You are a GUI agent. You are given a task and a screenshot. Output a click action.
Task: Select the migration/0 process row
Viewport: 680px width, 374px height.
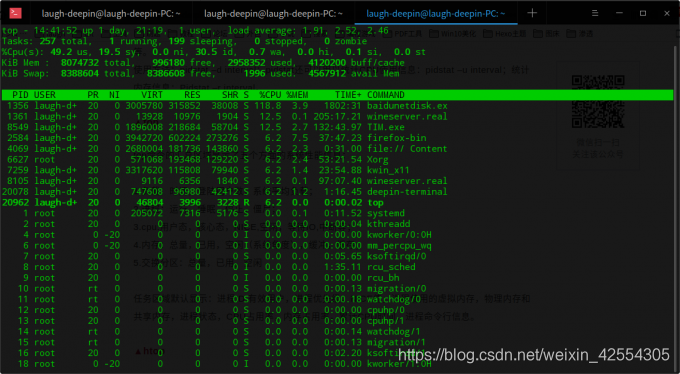point(337,289)
